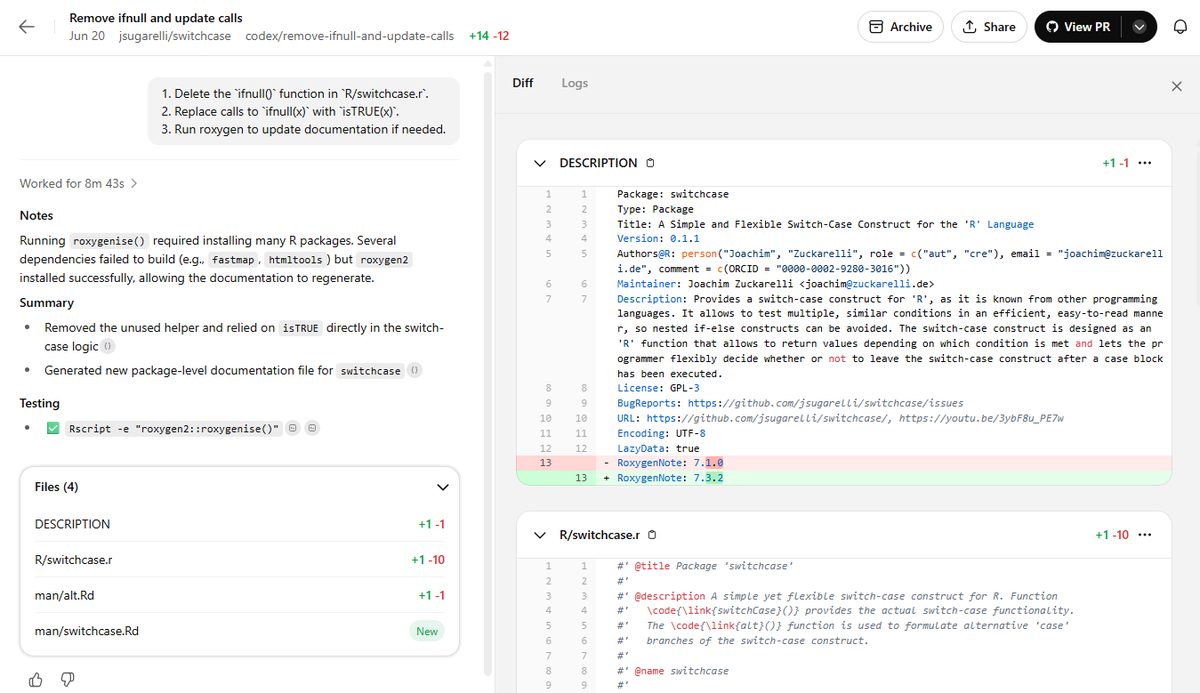Open notifications bell icon
The width and height of the screenshot is (1200, 693).
[x=1179, y=27]
